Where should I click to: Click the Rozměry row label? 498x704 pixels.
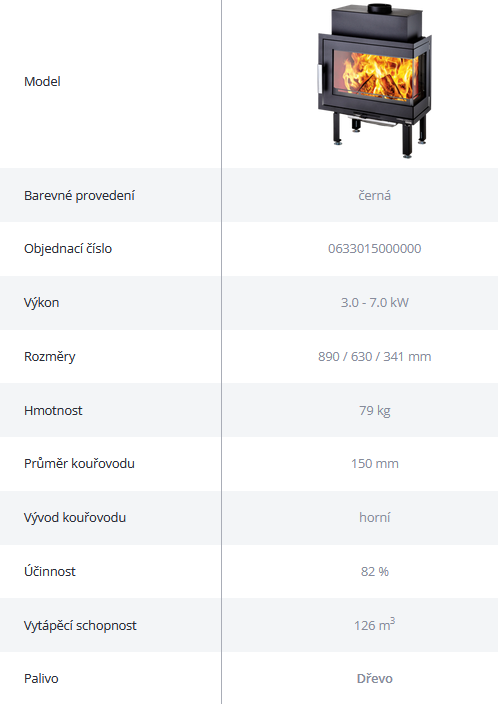point(49,357)
